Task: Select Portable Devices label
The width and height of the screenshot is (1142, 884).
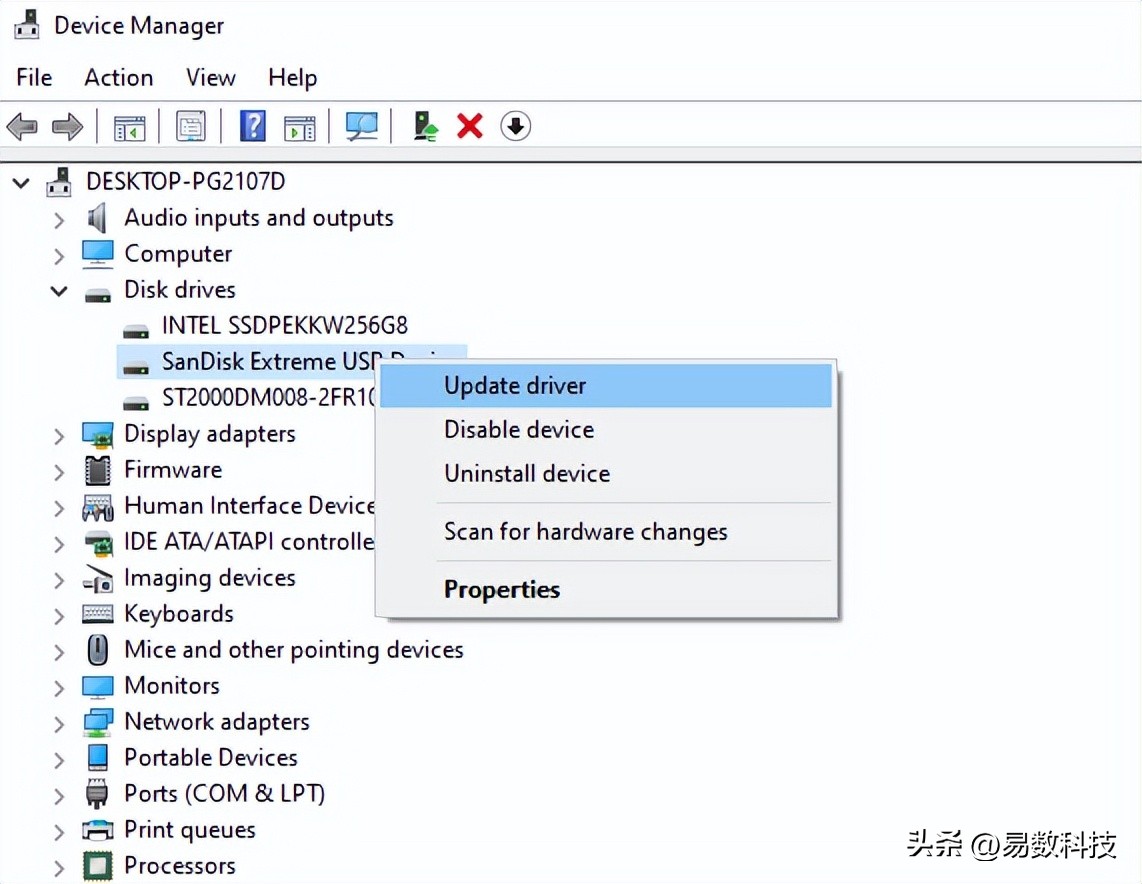Action: coord(211,757)
